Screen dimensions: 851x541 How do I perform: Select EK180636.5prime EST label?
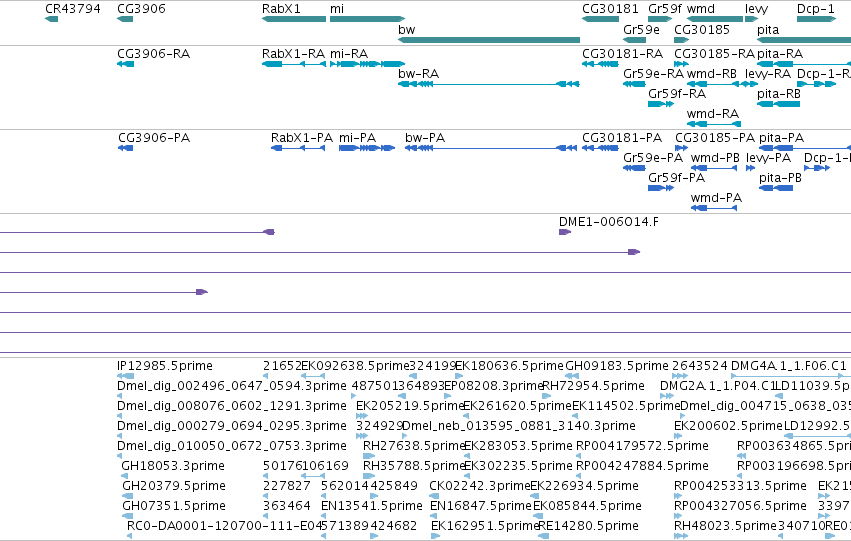coord(510,366)
